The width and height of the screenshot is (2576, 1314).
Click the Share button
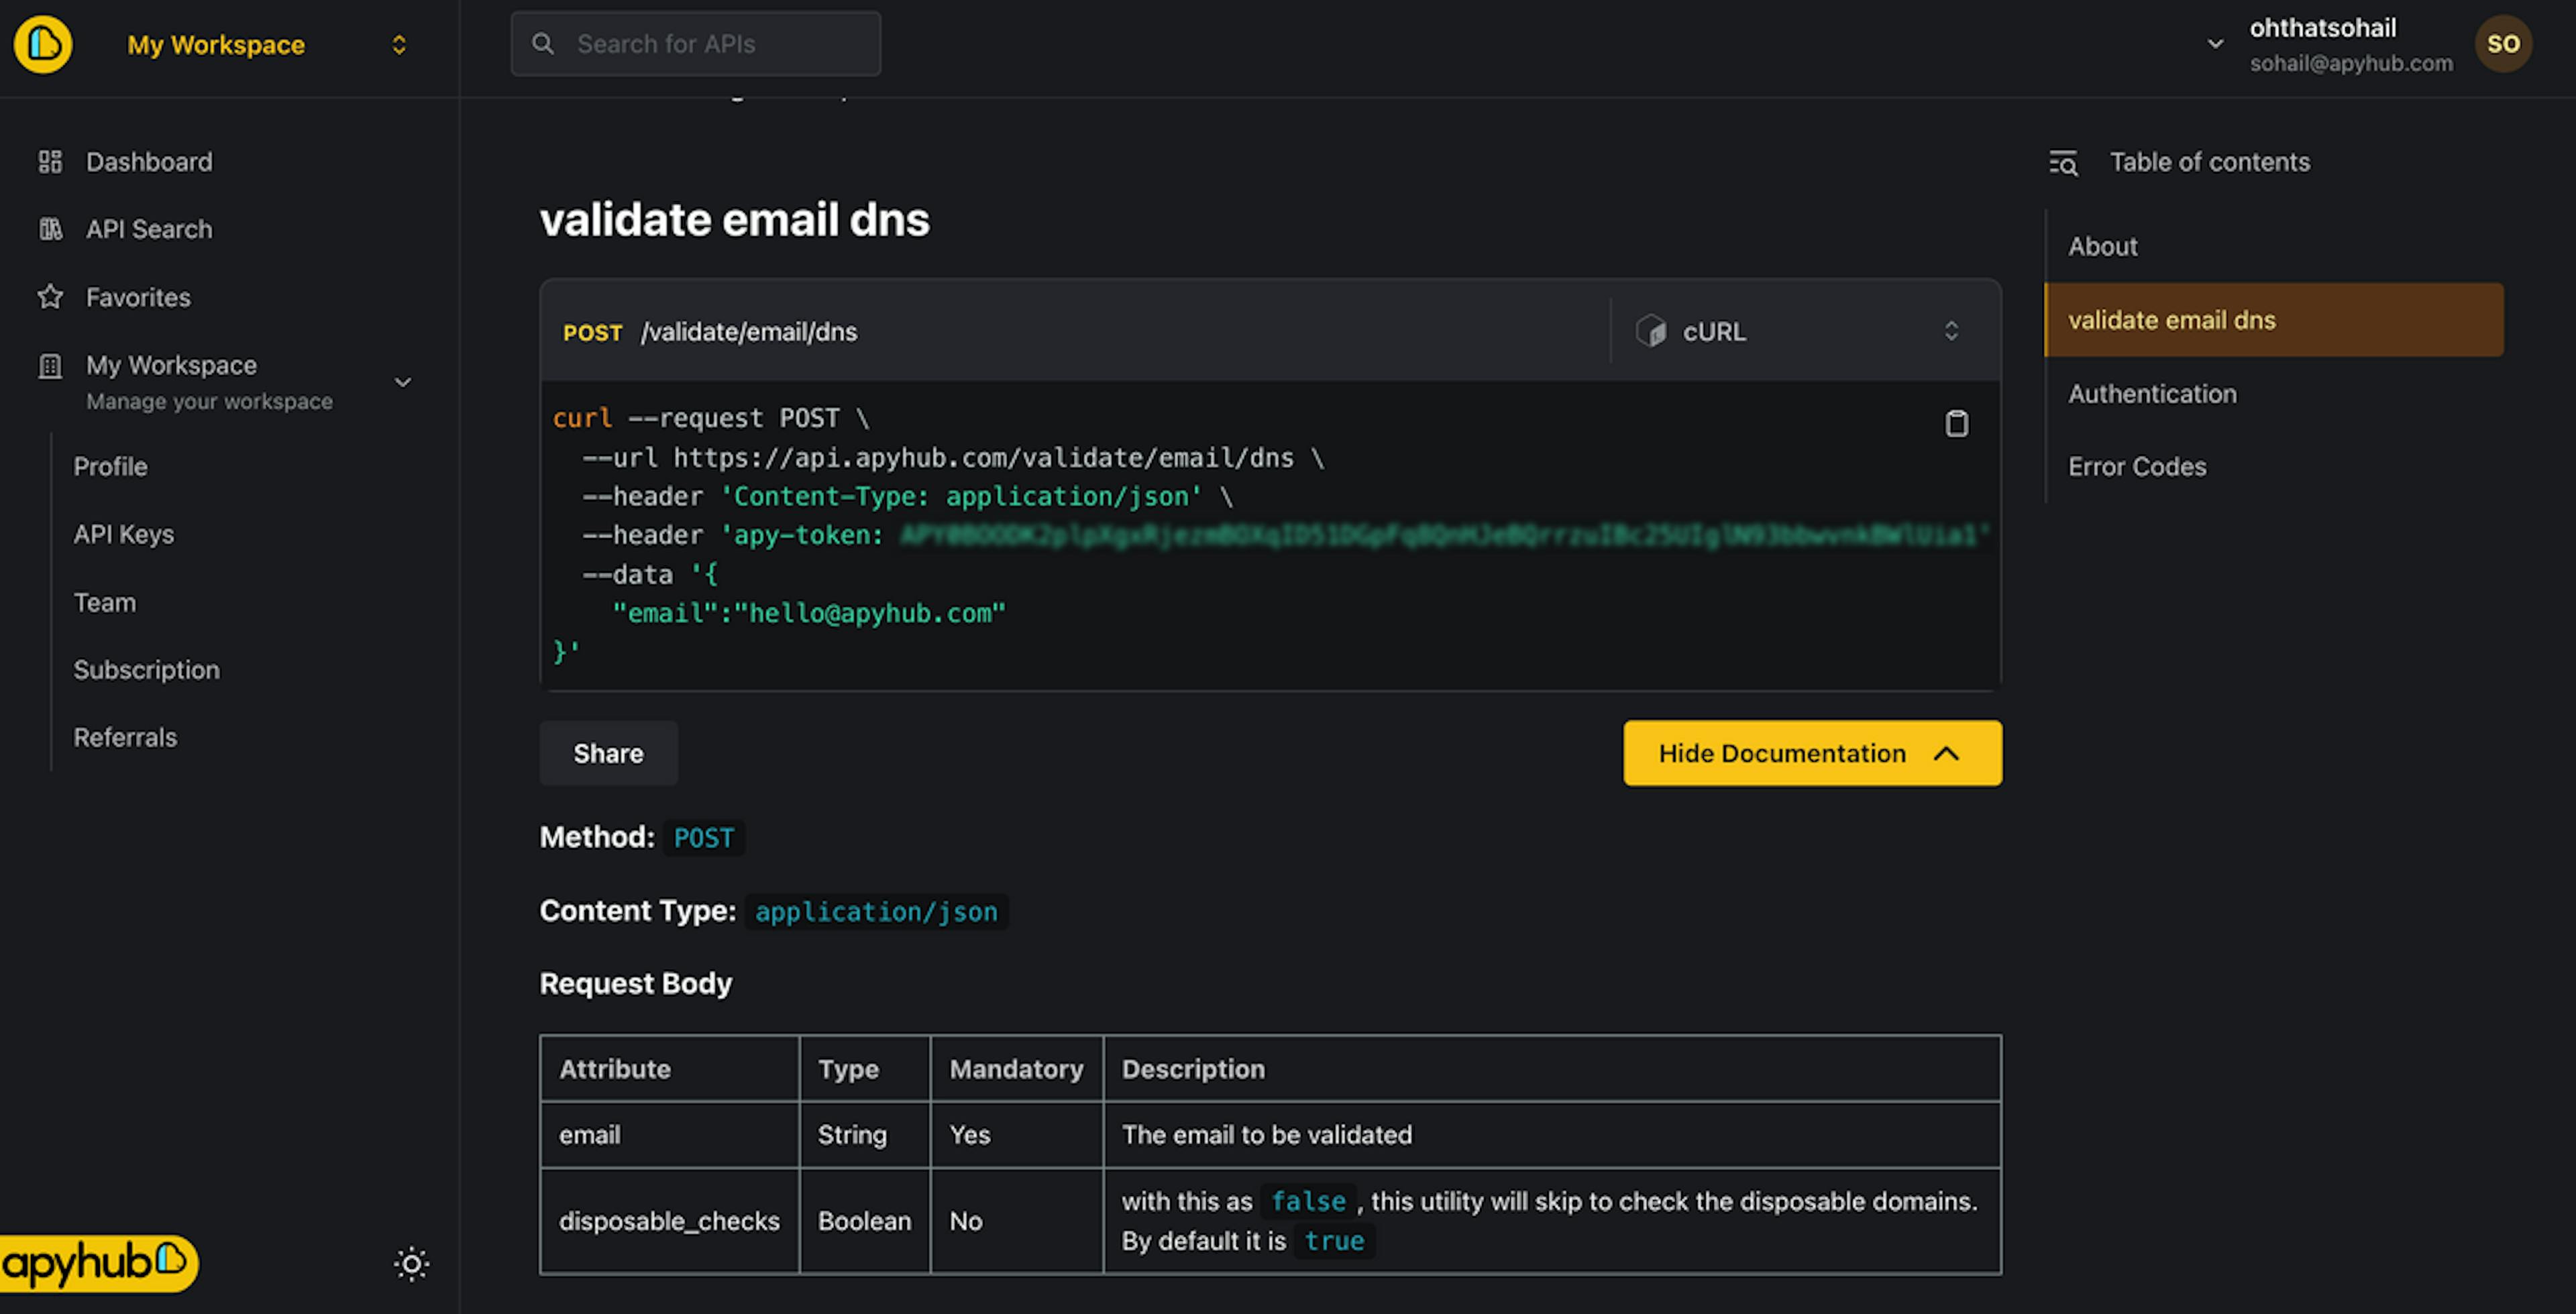608,753
